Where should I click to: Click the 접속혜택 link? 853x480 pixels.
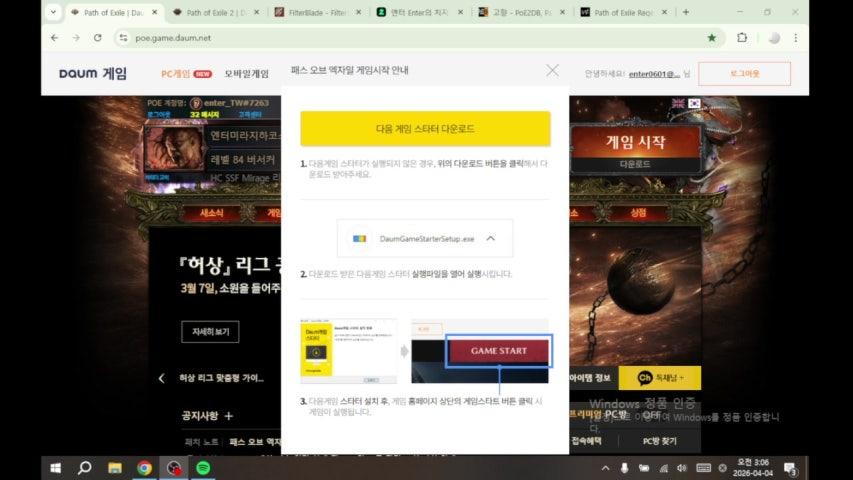(586, 441)
